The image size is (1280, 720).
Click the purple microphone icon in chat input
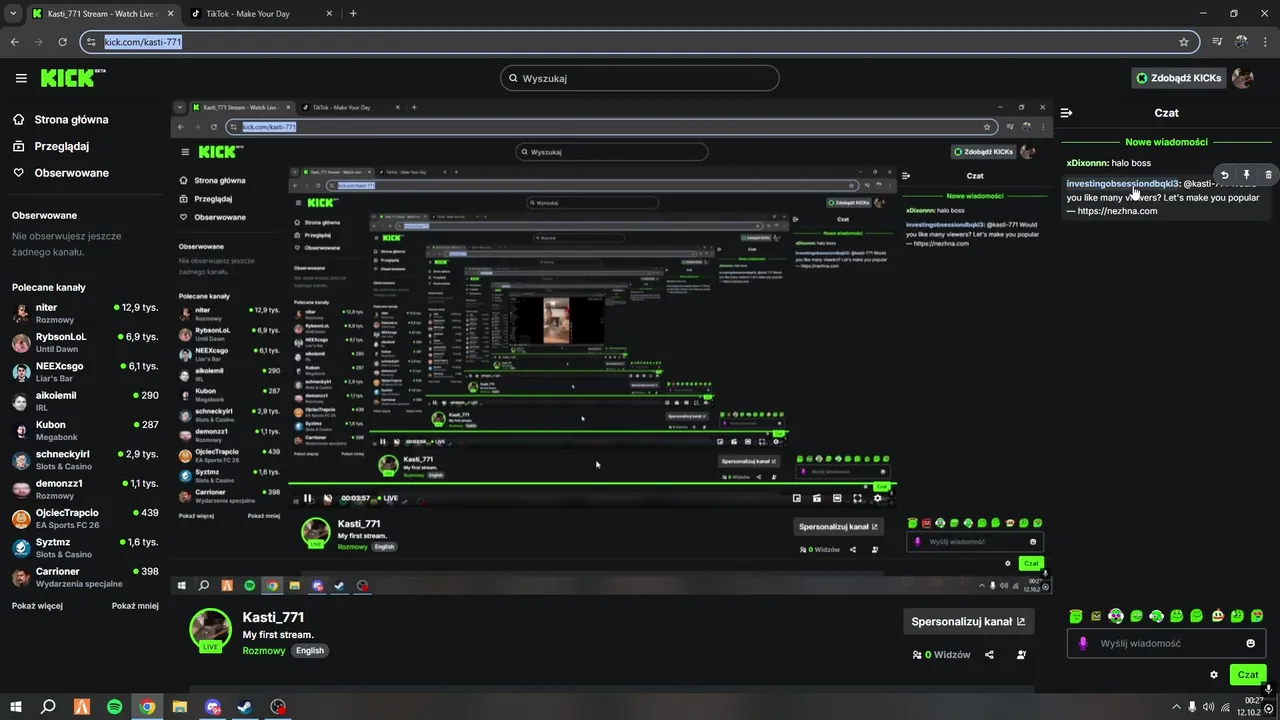(x=1083, y=643)
